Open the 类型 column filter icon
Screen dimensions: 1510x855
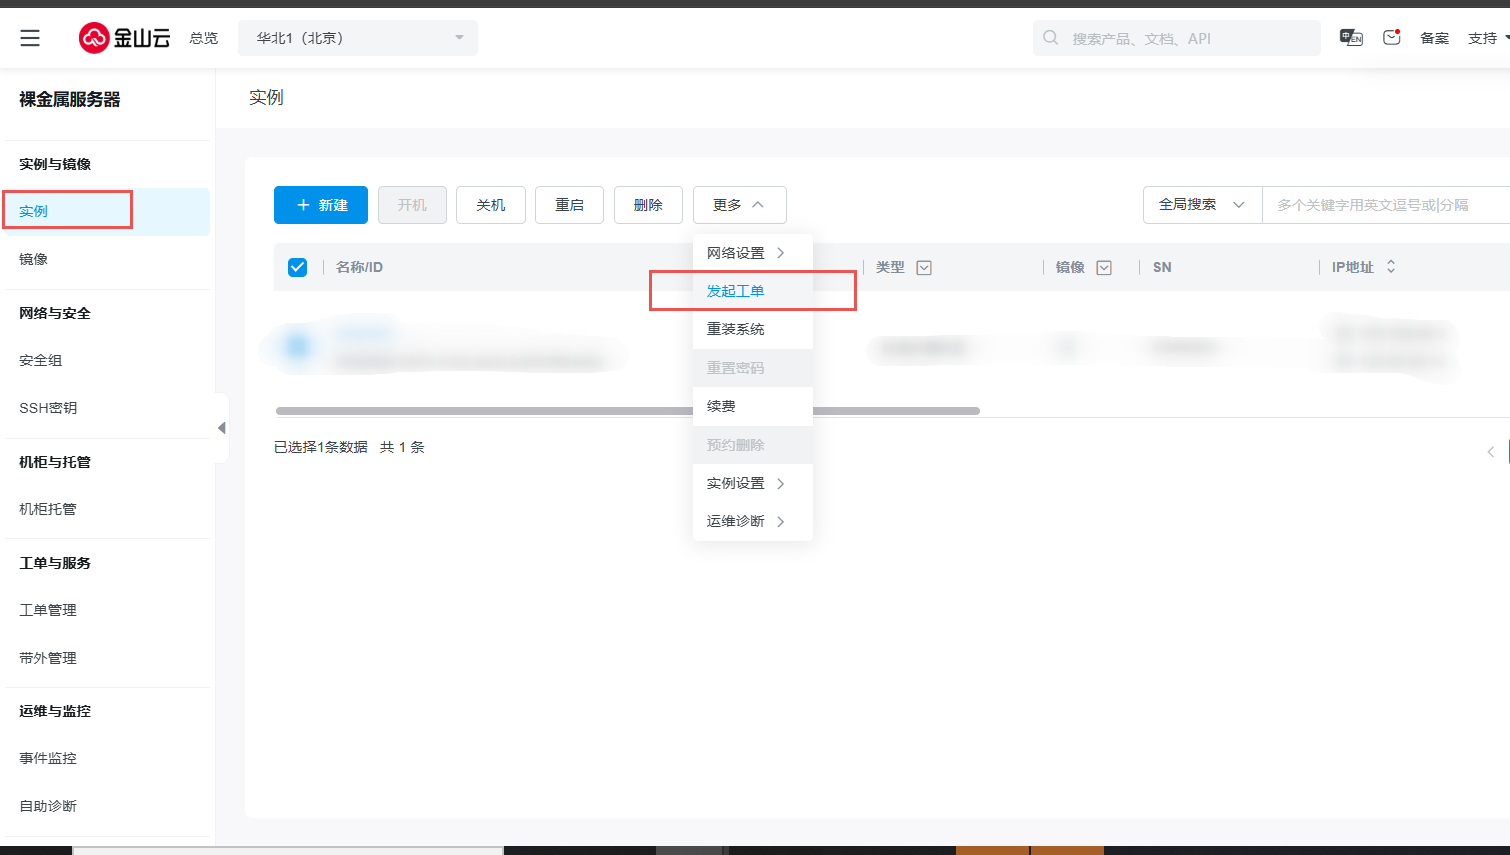tap(924, 267)
